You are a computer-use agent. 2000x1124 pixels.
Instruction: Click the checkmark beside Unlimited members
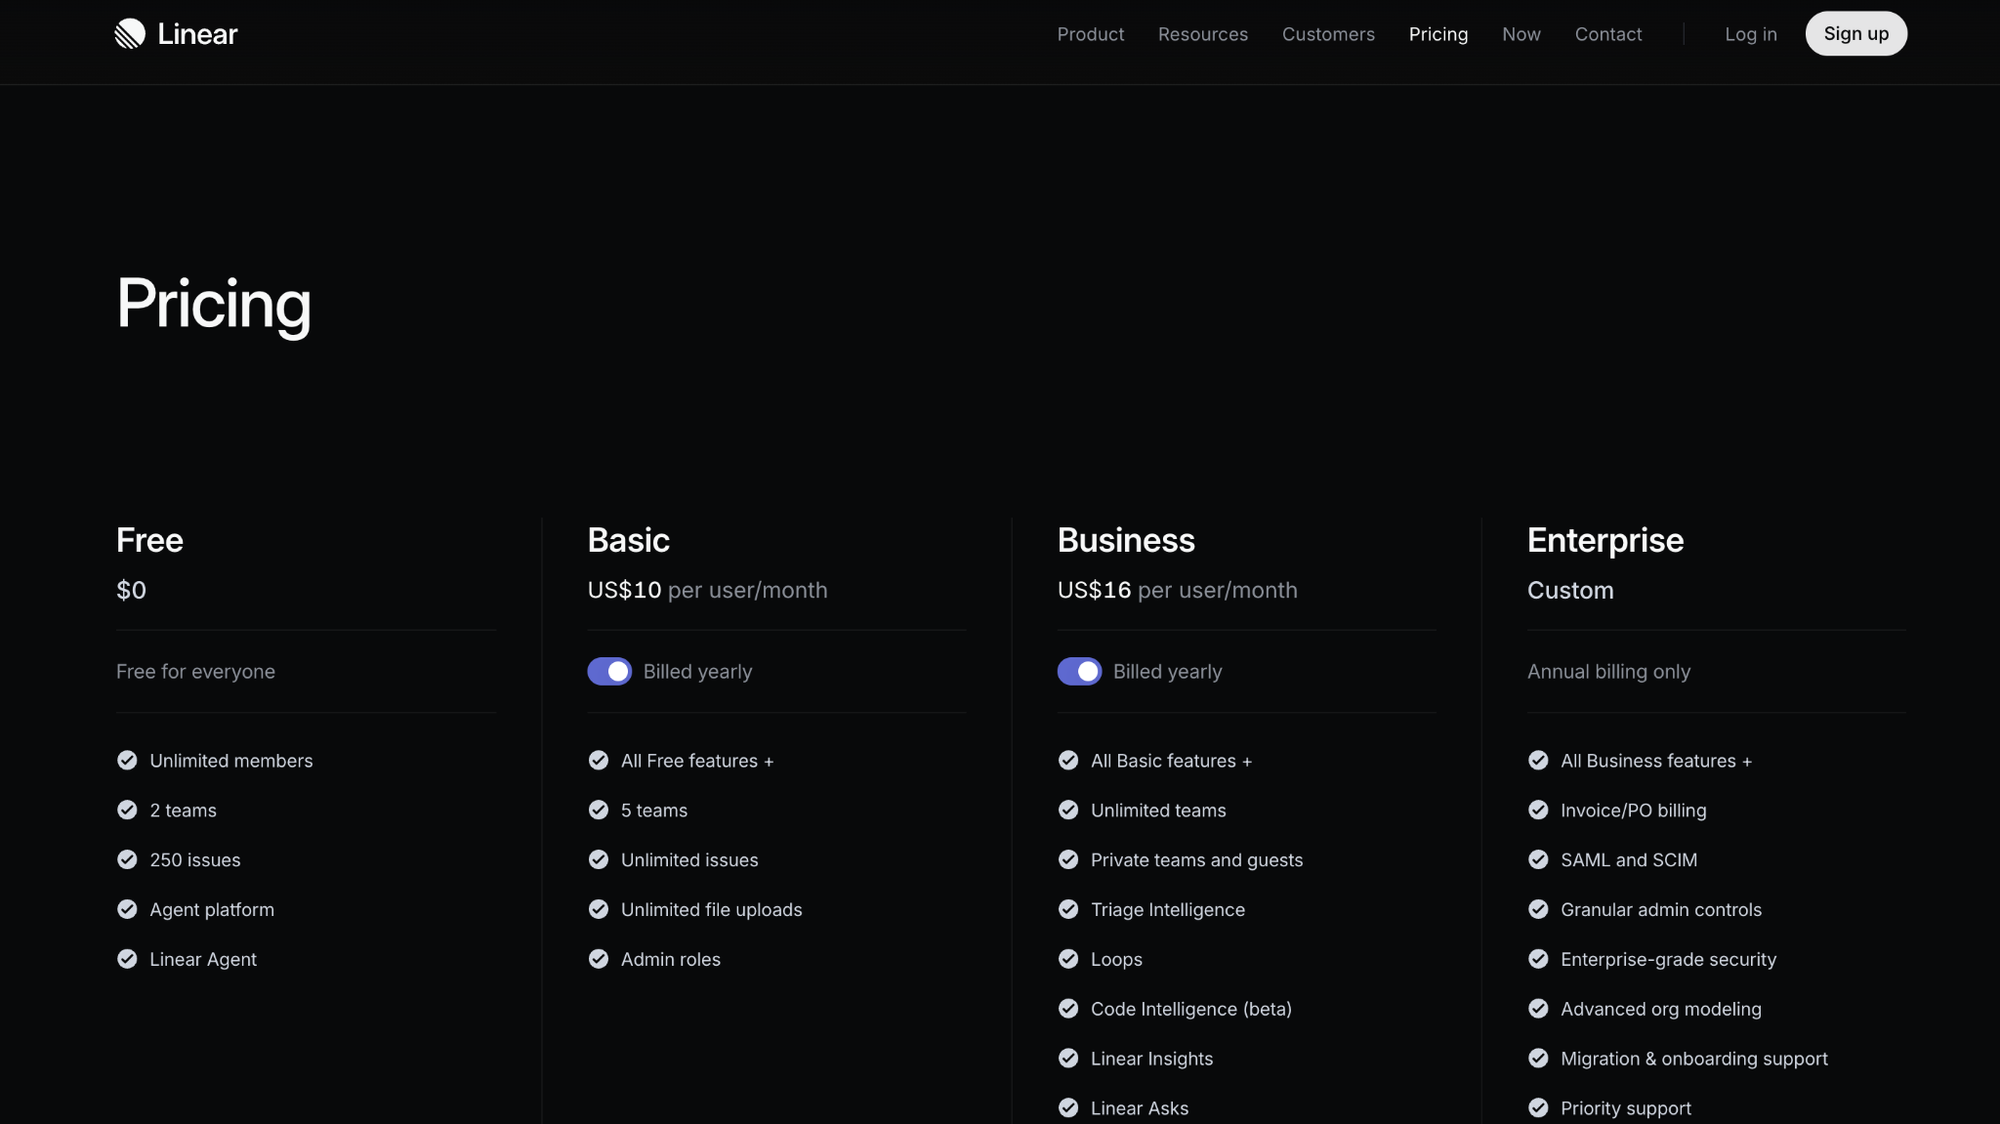[127, 760]
